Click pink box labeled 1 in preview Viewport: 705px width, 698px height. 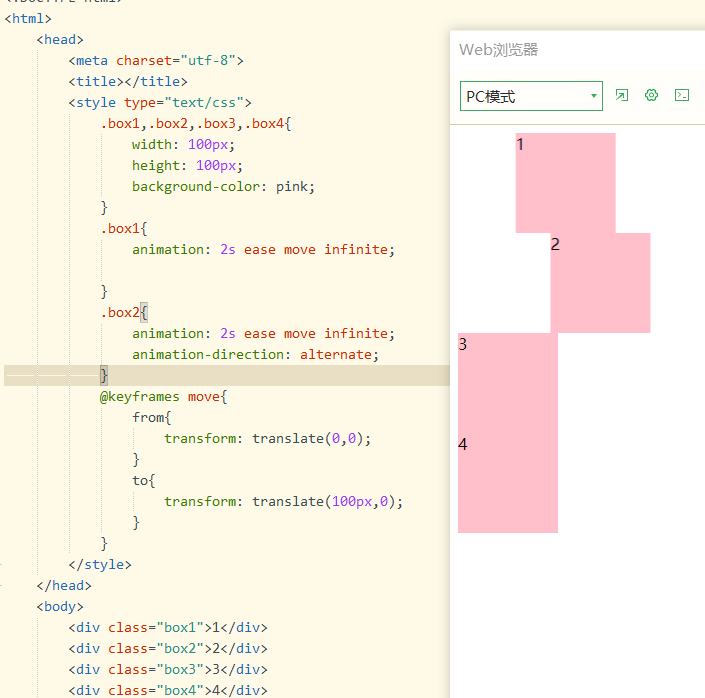point(566,183)
